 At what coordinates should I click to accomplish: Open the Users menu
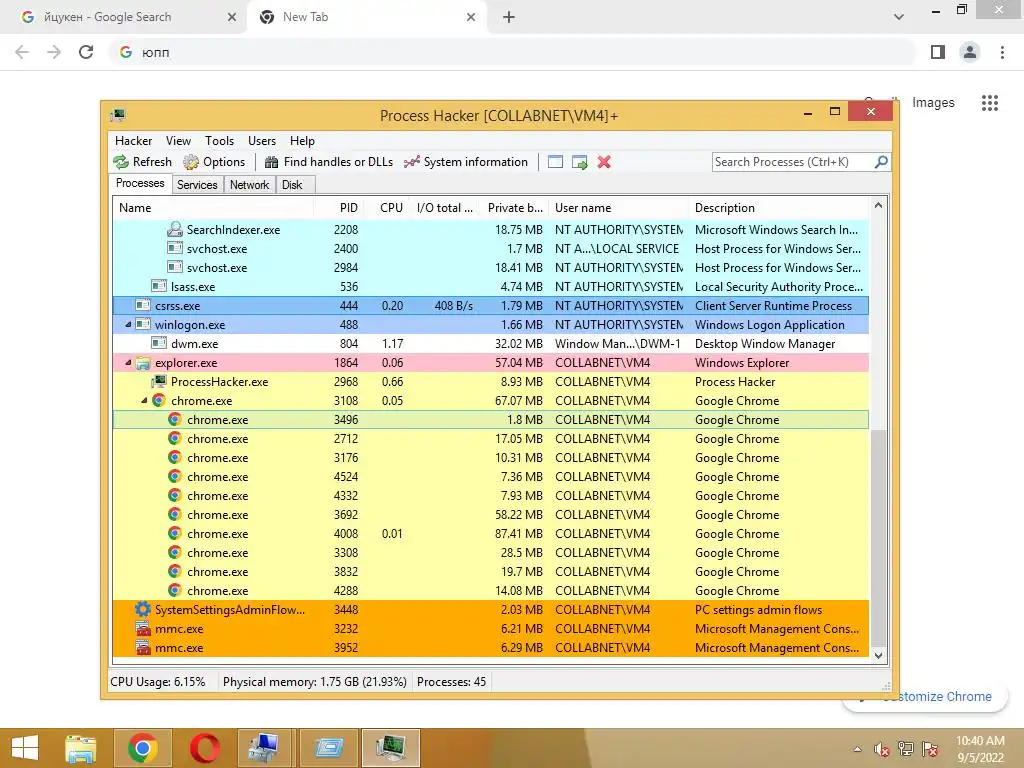pyautogui.click(x=262, y=141)
